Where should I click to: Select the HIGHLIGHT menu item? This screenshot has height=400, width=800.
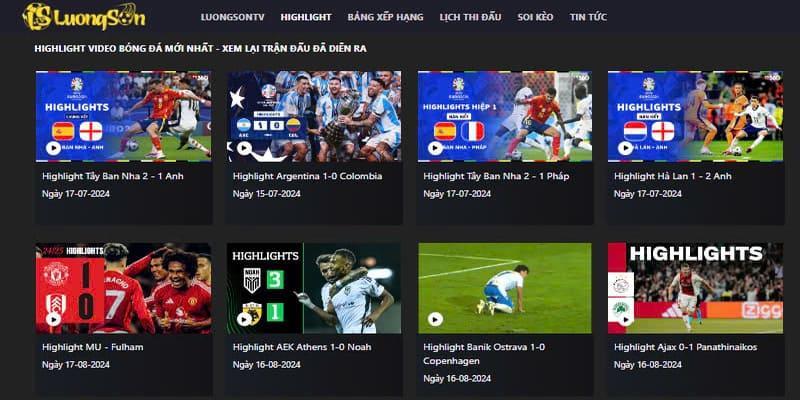(x=306, y=17)
